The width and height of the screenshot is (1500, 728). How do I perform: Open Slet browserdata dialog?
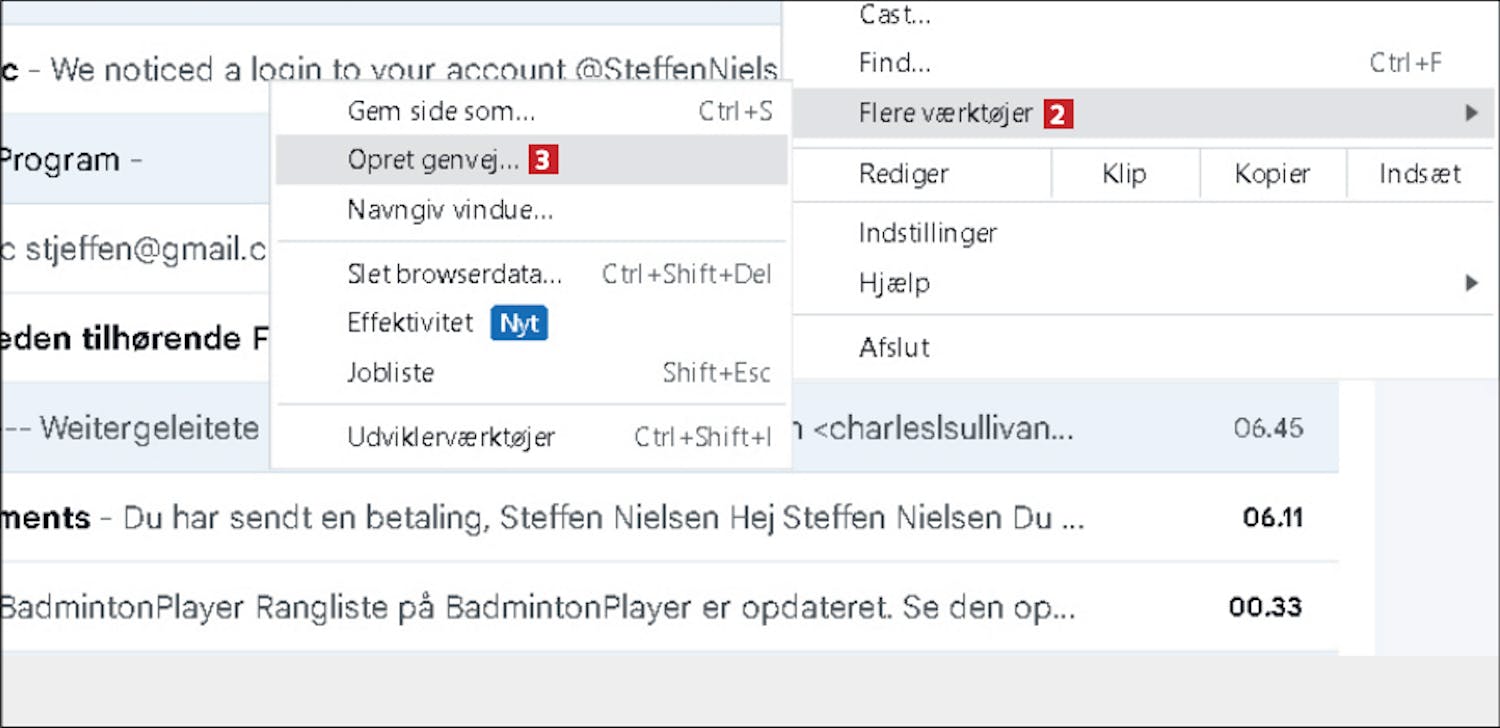(455, 274)
